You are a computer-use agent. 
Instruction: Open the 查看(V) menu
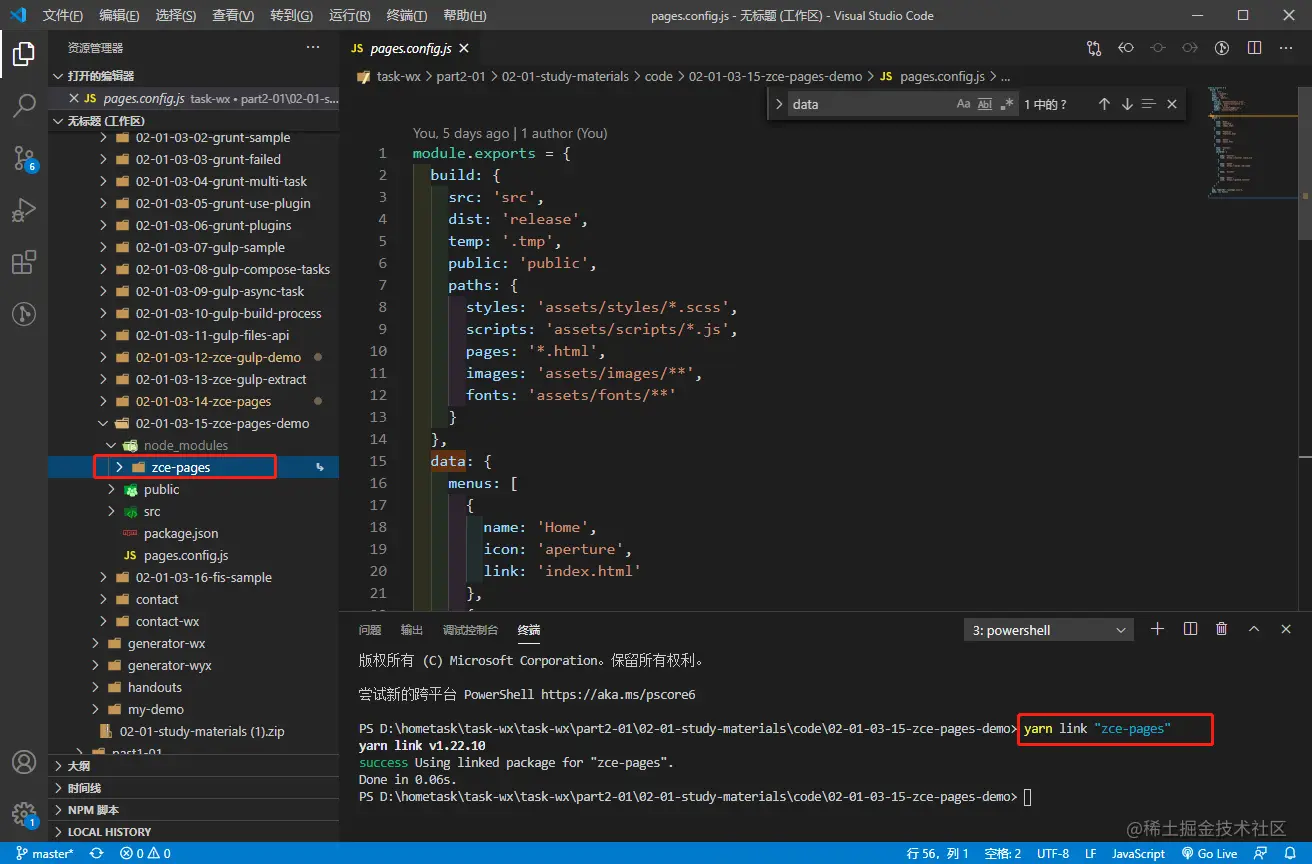(234, 16)
